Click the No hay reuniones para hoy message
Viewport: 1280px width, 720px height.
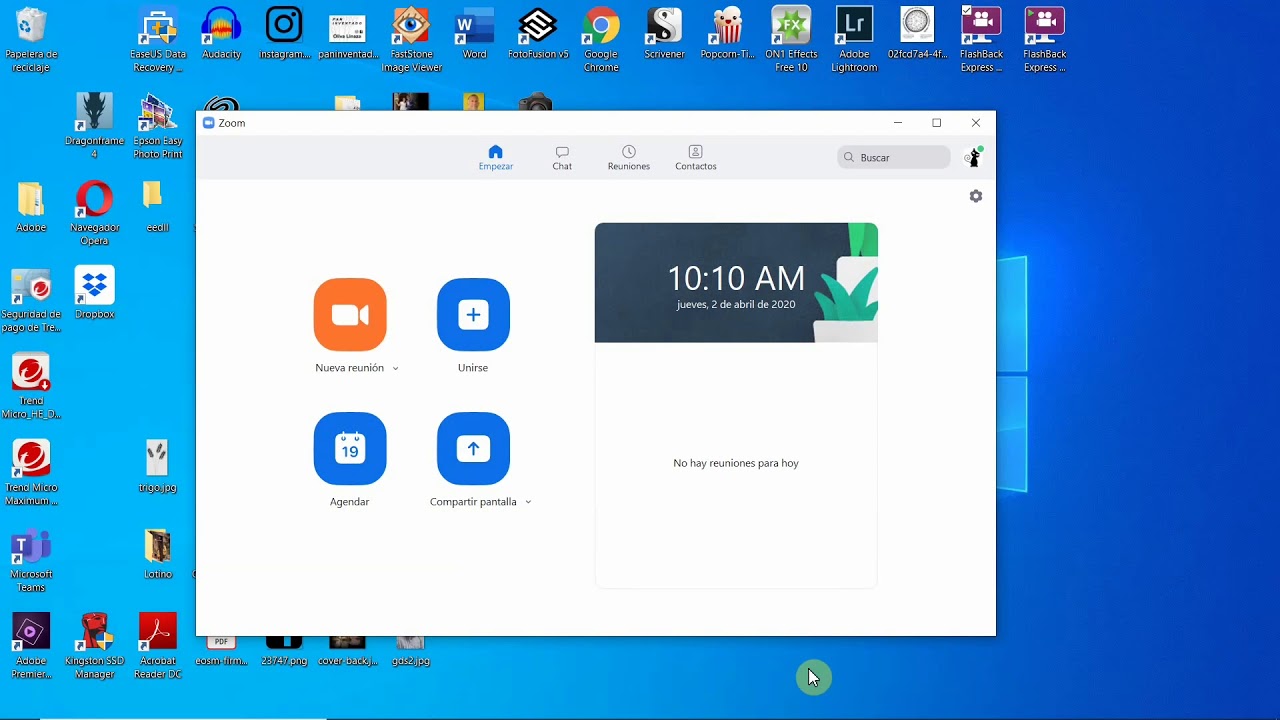pos(736,463)
